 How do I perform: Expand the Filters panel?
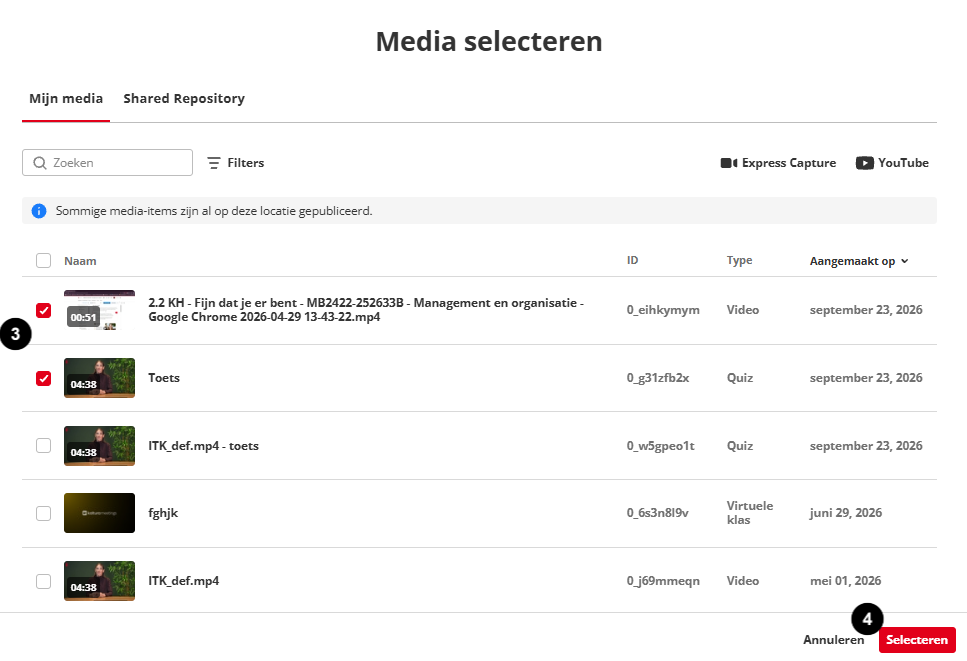click(x=236, y=163)
